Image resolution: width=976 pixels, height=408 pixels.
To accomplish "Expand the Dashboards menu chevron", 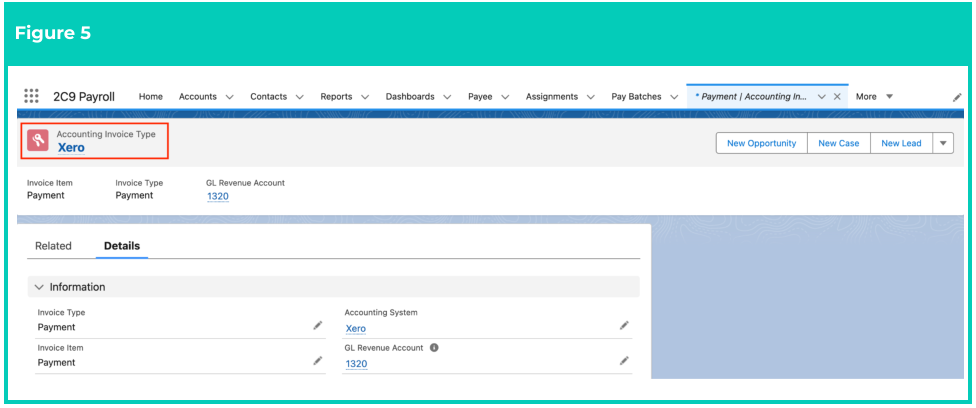I will 447,97.
